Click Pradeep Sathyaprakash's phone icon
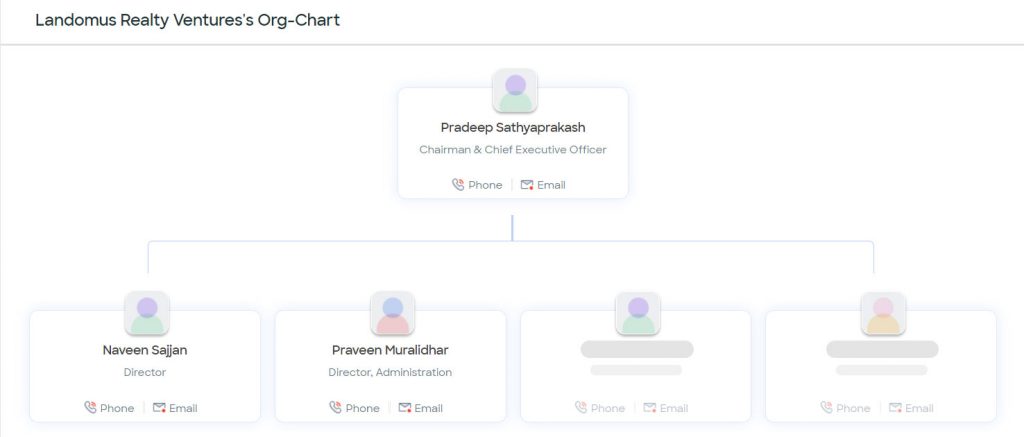 pos(458,185)
